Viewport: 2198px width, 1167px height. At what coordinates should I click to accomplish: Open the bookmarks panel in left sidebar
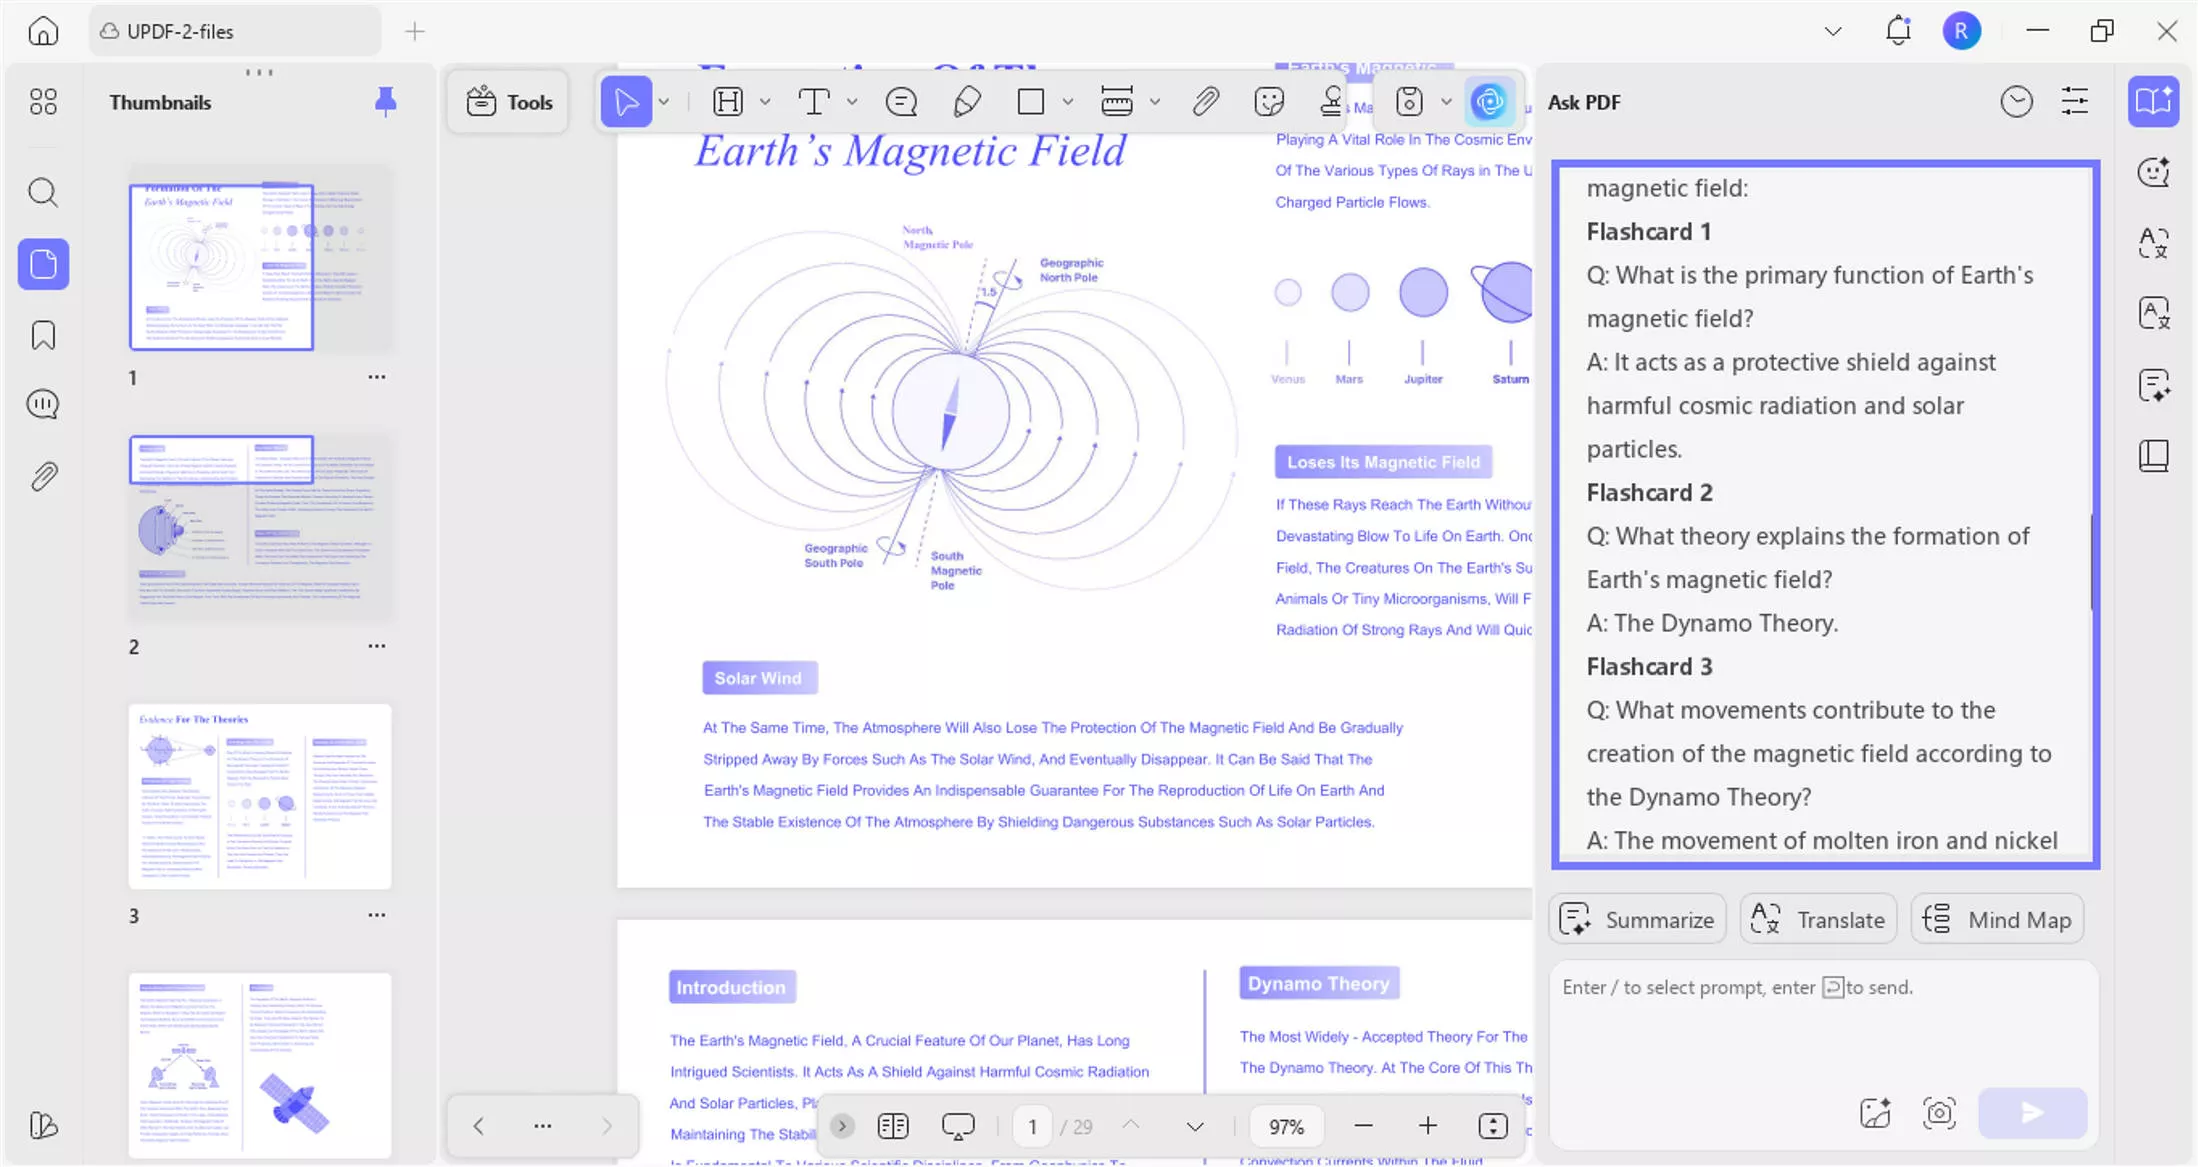[x=43, y=335]
